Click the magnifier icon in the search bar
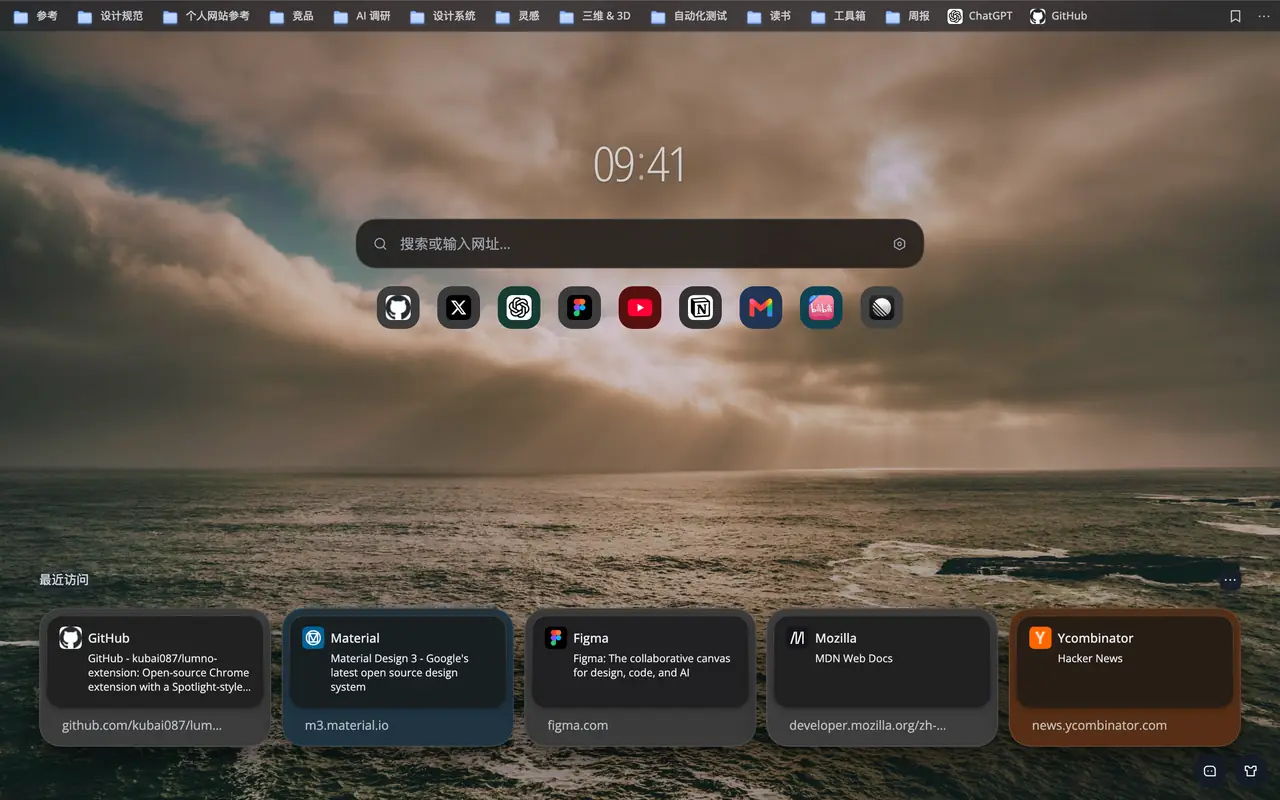1280x800 pixels. coord(380,244)
